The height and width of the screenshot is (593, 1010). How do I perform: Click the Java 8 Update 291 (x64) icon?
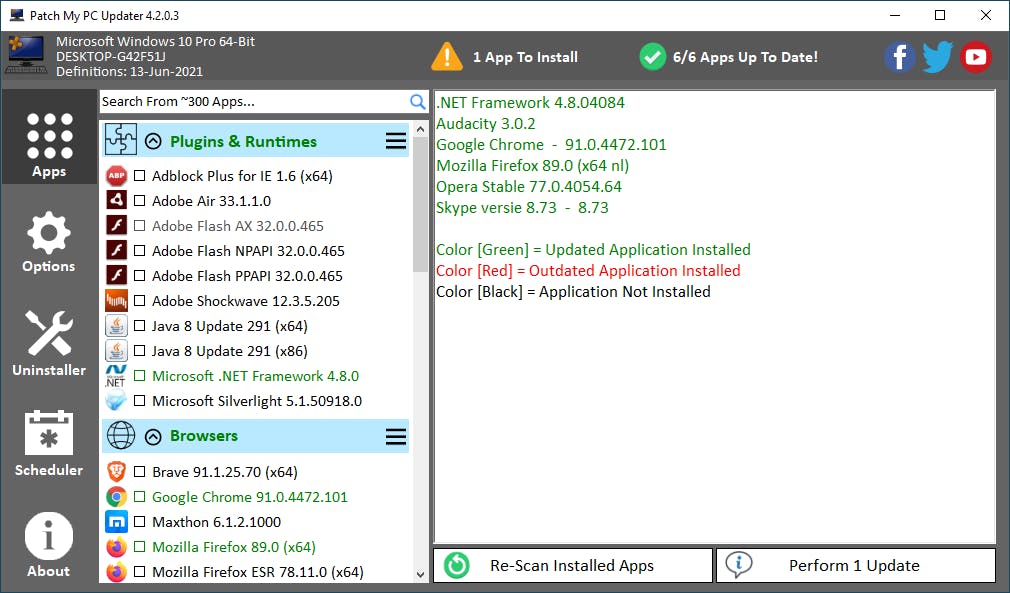coord(117,326)
